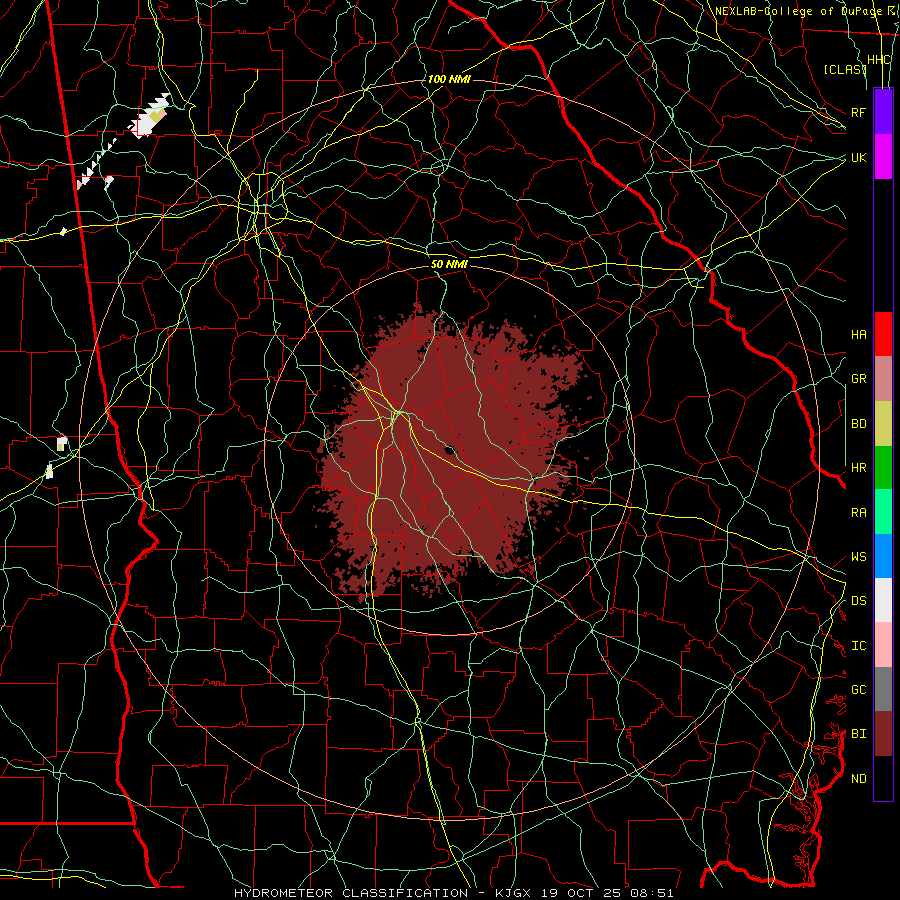
Task: Click the RA legend label
Action: point(859,513)
